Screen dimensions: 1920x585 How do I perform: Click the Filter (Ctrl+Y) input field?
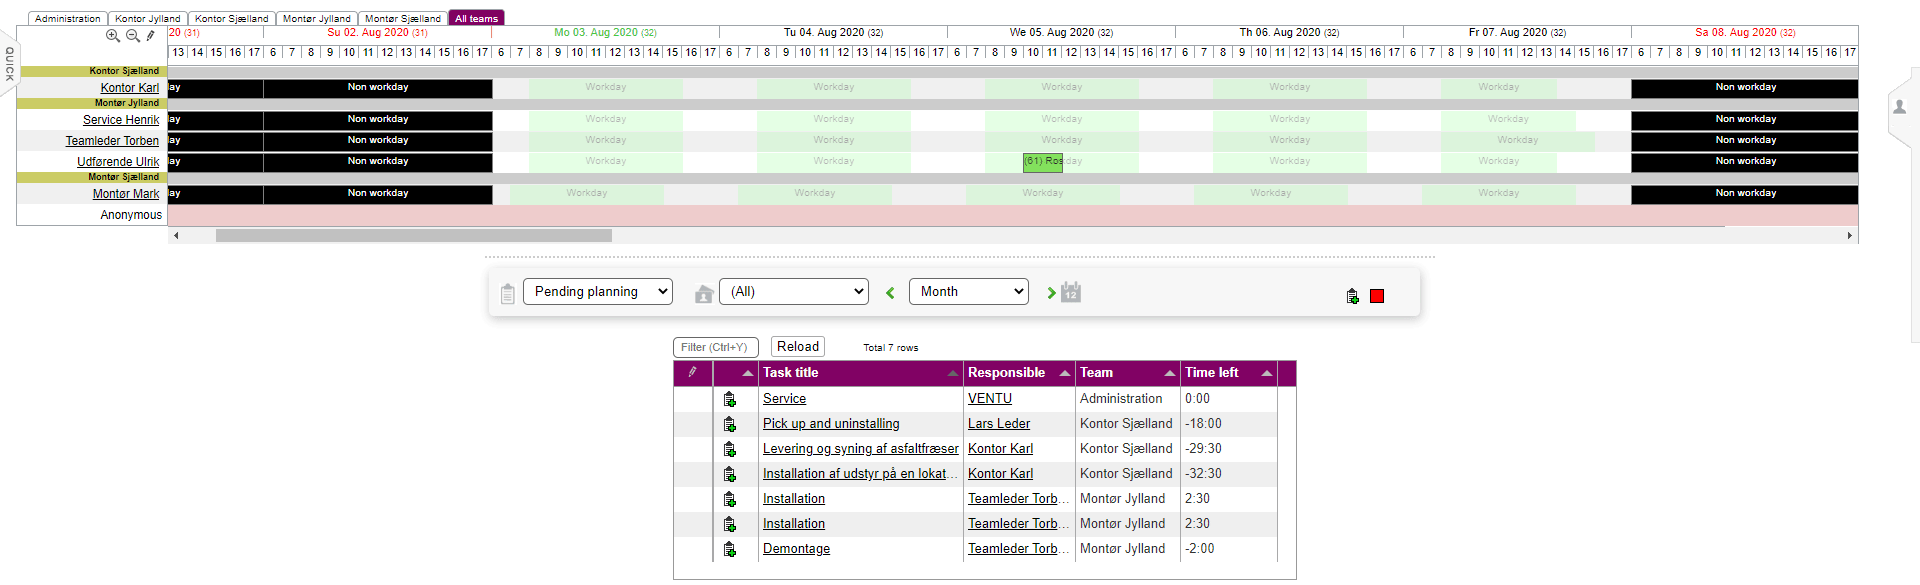(715, 347)
